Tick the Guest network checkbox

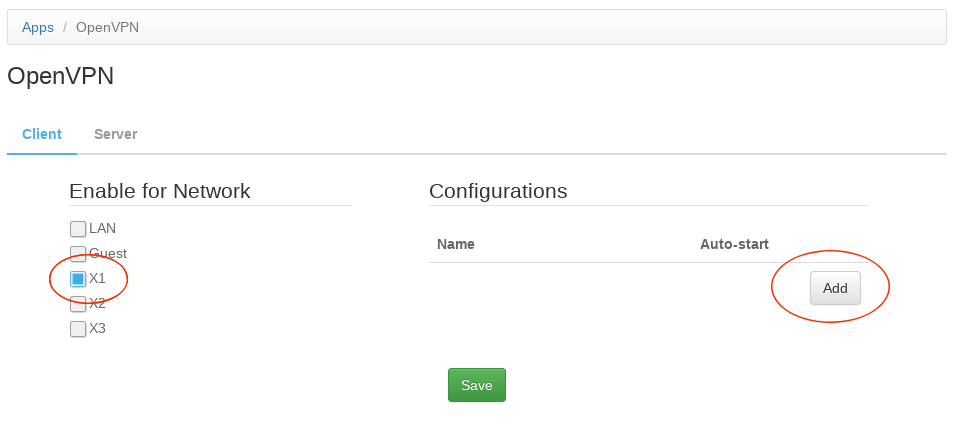tap(78, 254)
